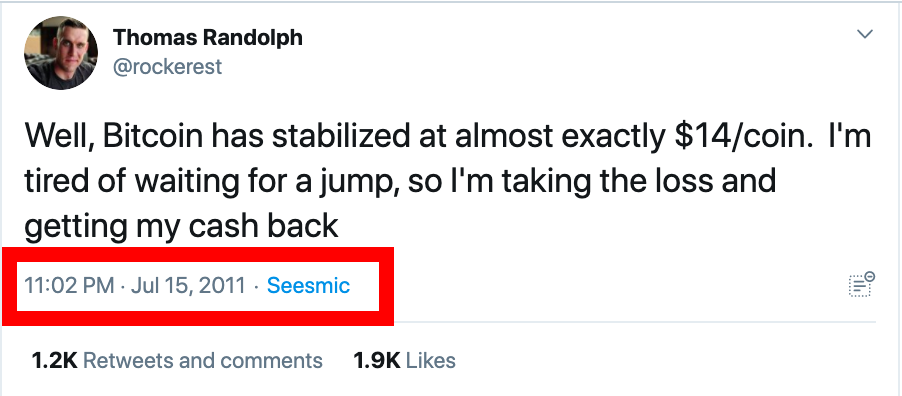
Task: Open Thomas Randolph's profile picture
Action: point(61,53)
